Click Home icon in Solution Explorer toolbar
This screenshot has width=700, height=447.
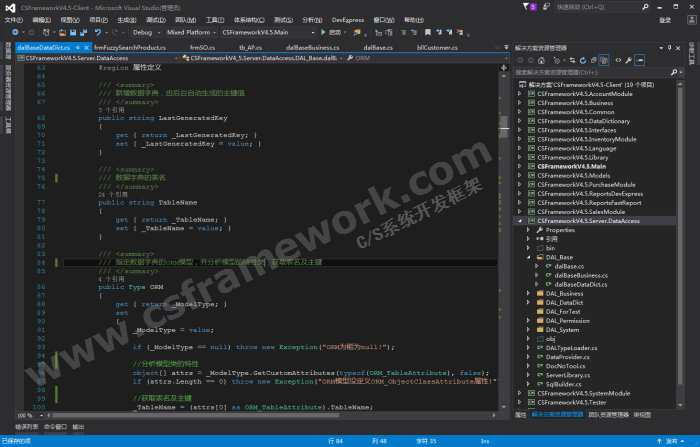coord(543,60)
